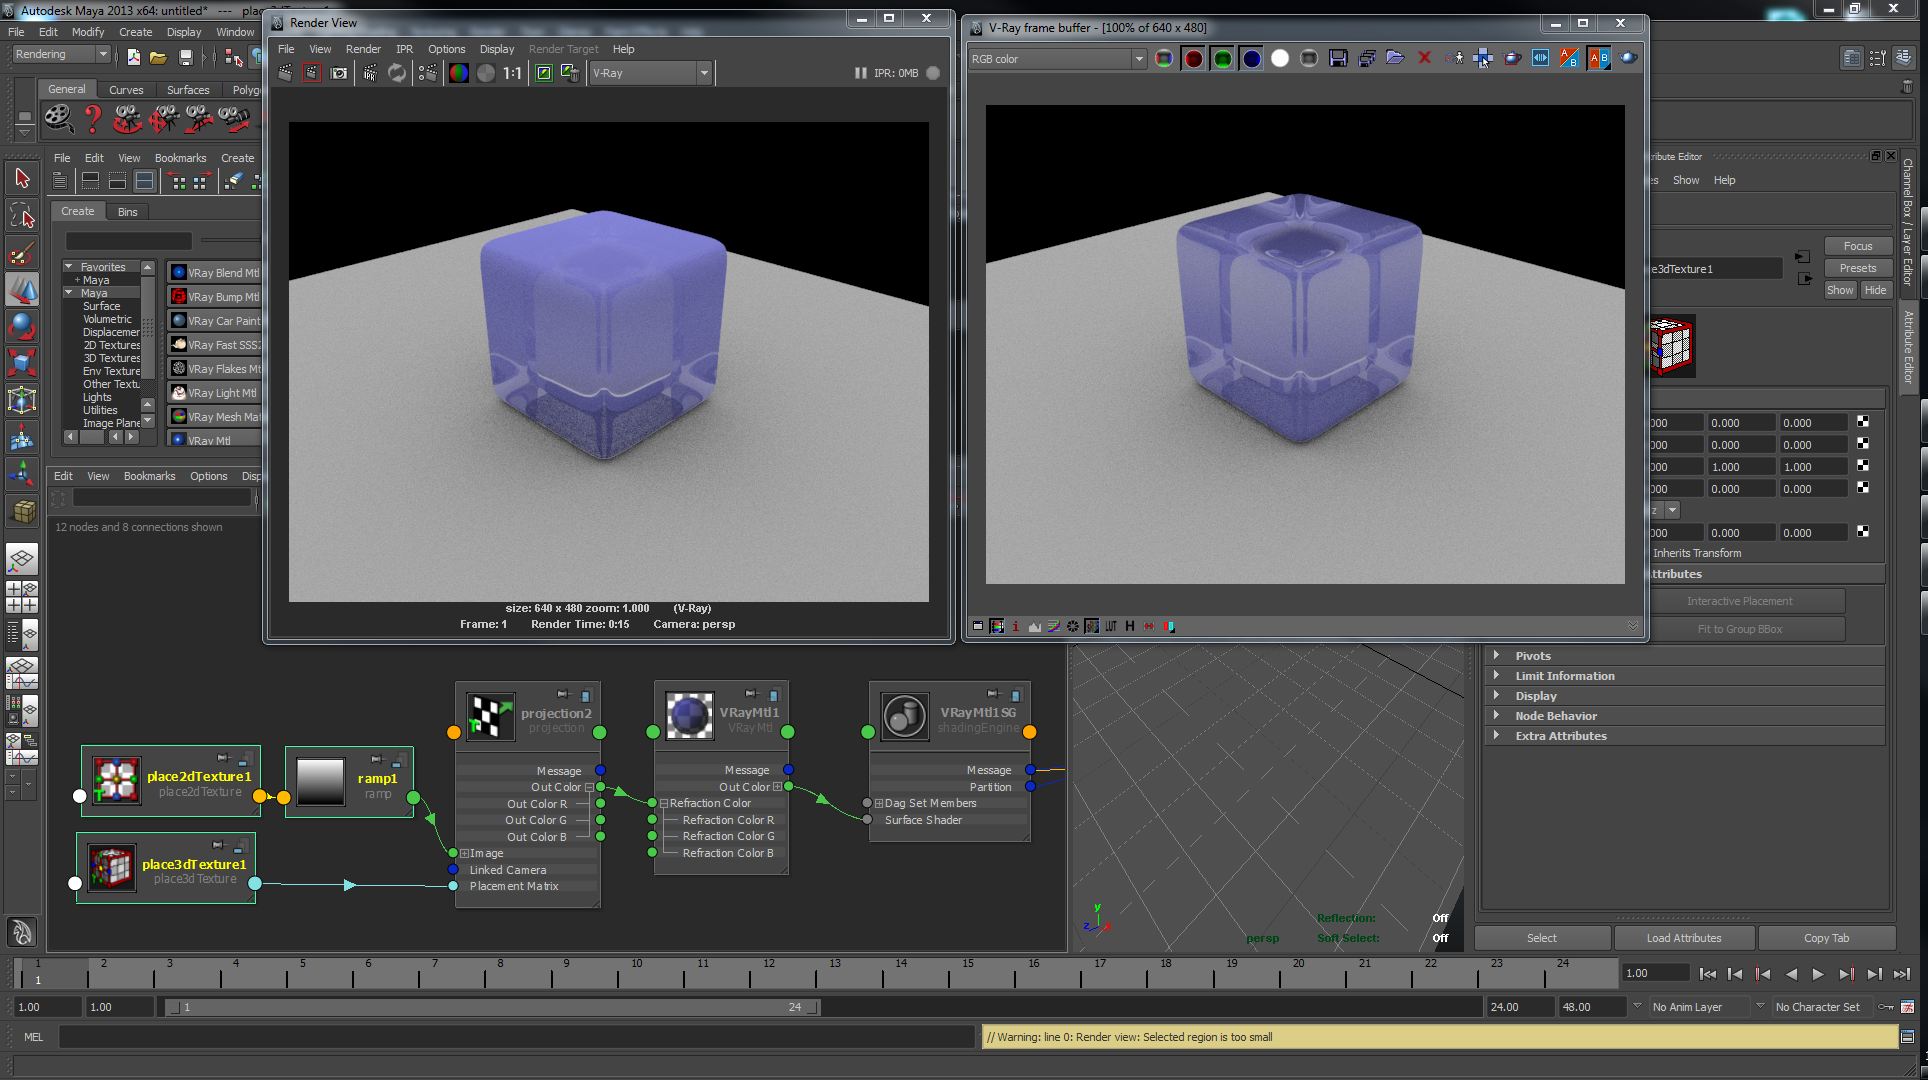Toggle green channel in V-Ray frame buffer
The height and width of the screenshot is (1080, 1928).
(x=1222, y=59)
